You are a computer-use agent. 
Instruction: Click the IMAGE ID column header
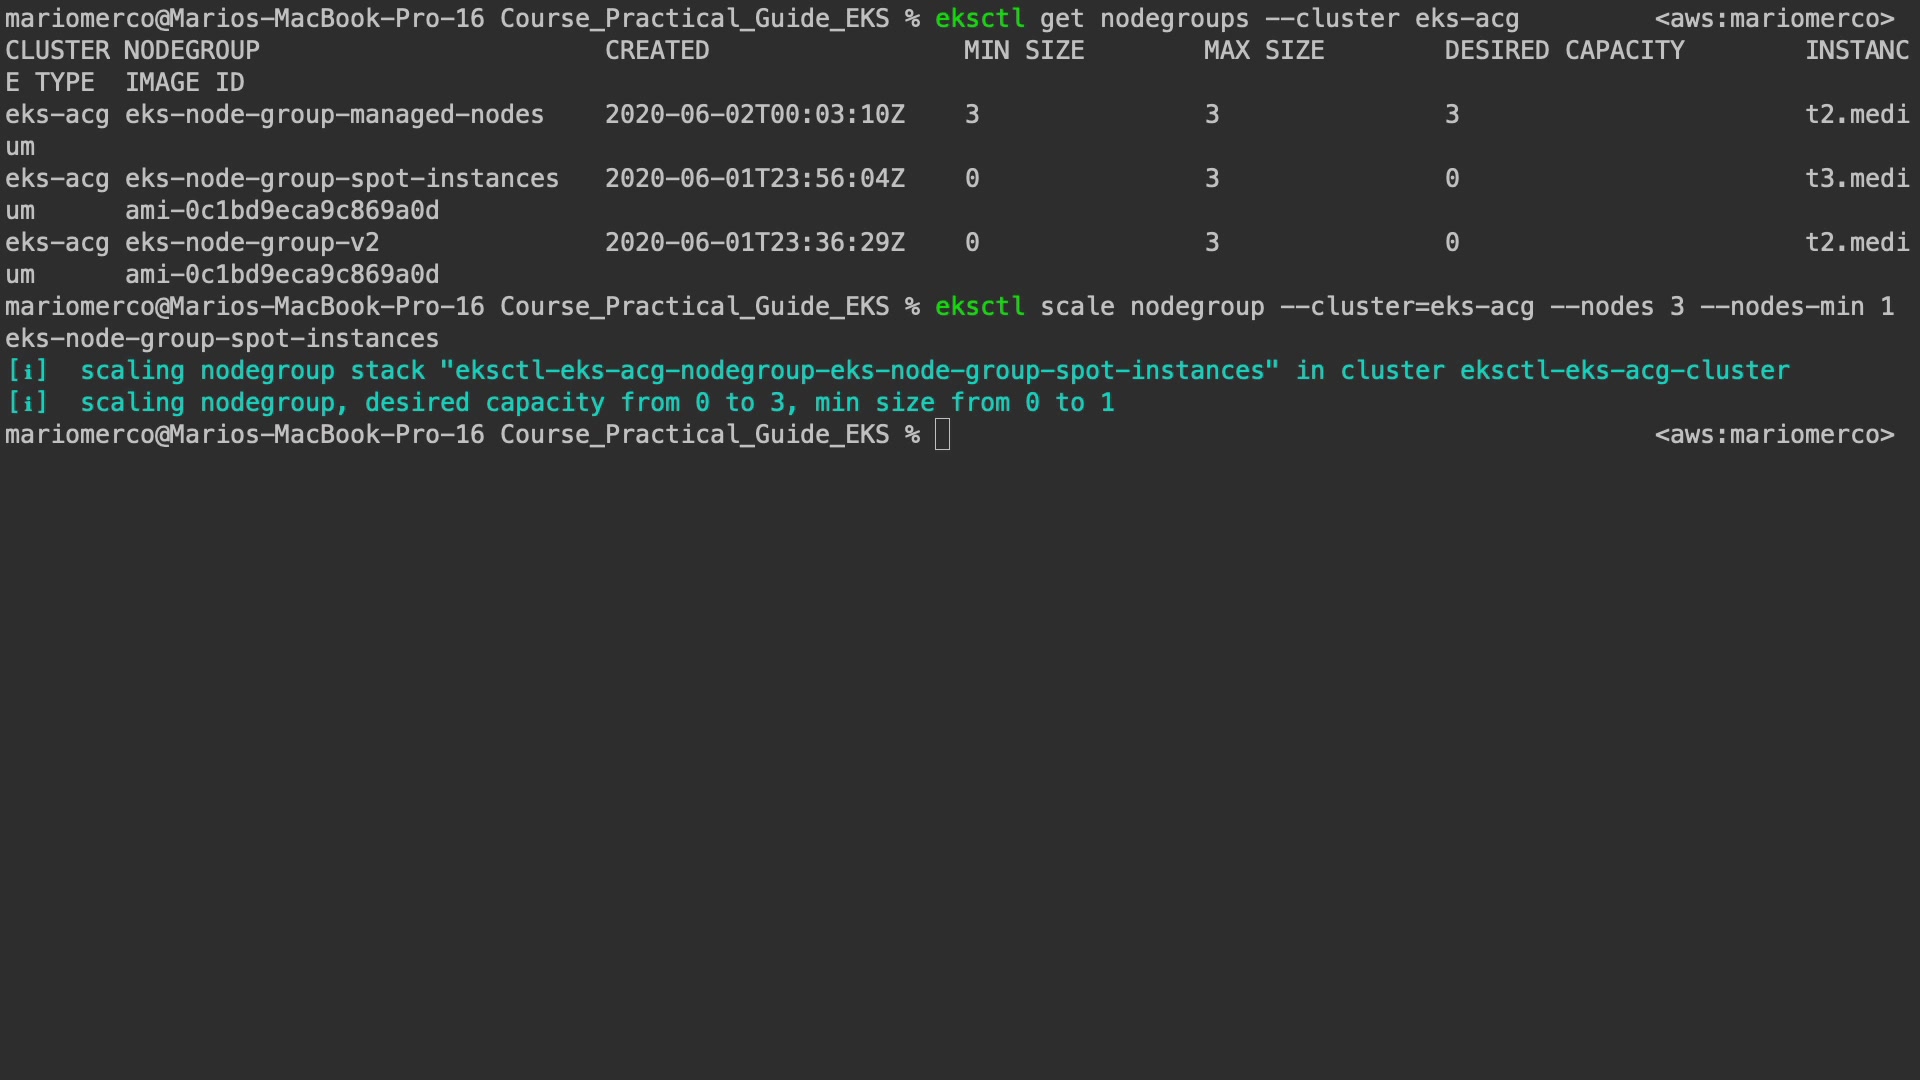click(185, 83)
